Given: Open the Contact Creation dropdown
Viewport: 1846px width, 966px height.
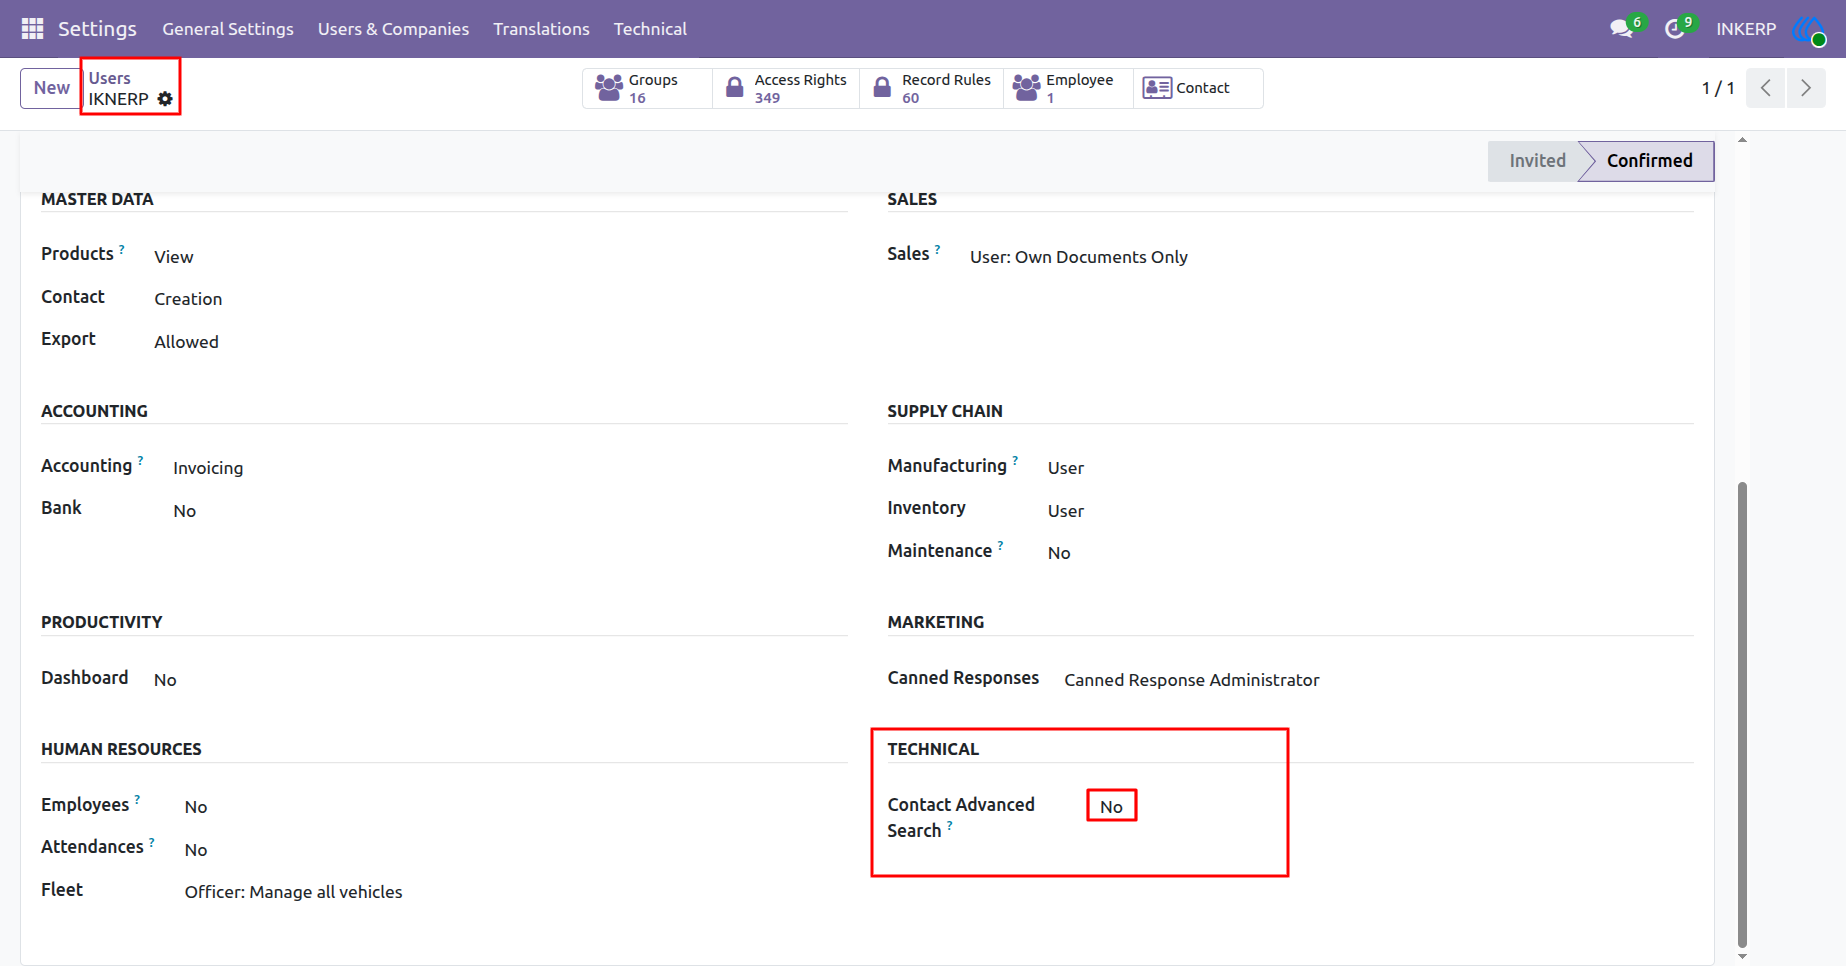Looking at the screenshot, I should pos(188,299).
